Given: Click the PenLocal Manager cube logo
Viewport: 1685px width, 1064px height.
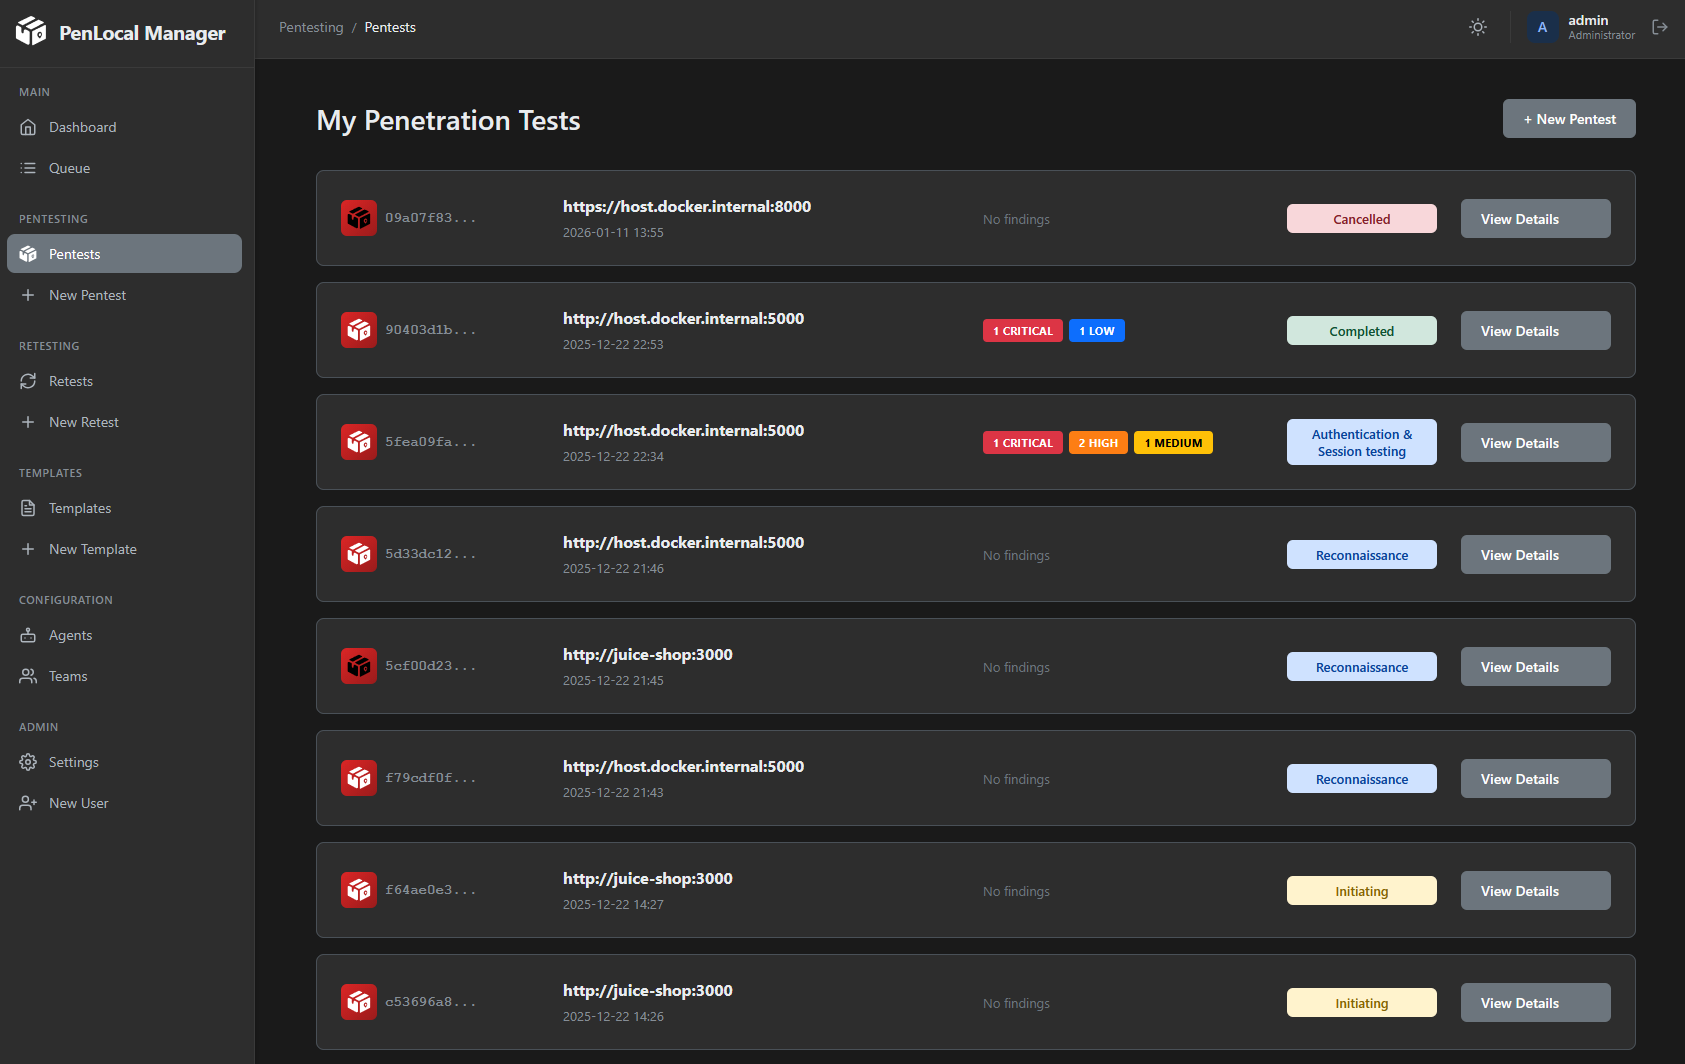Looking at the screenshot, I should coord(31,31).
